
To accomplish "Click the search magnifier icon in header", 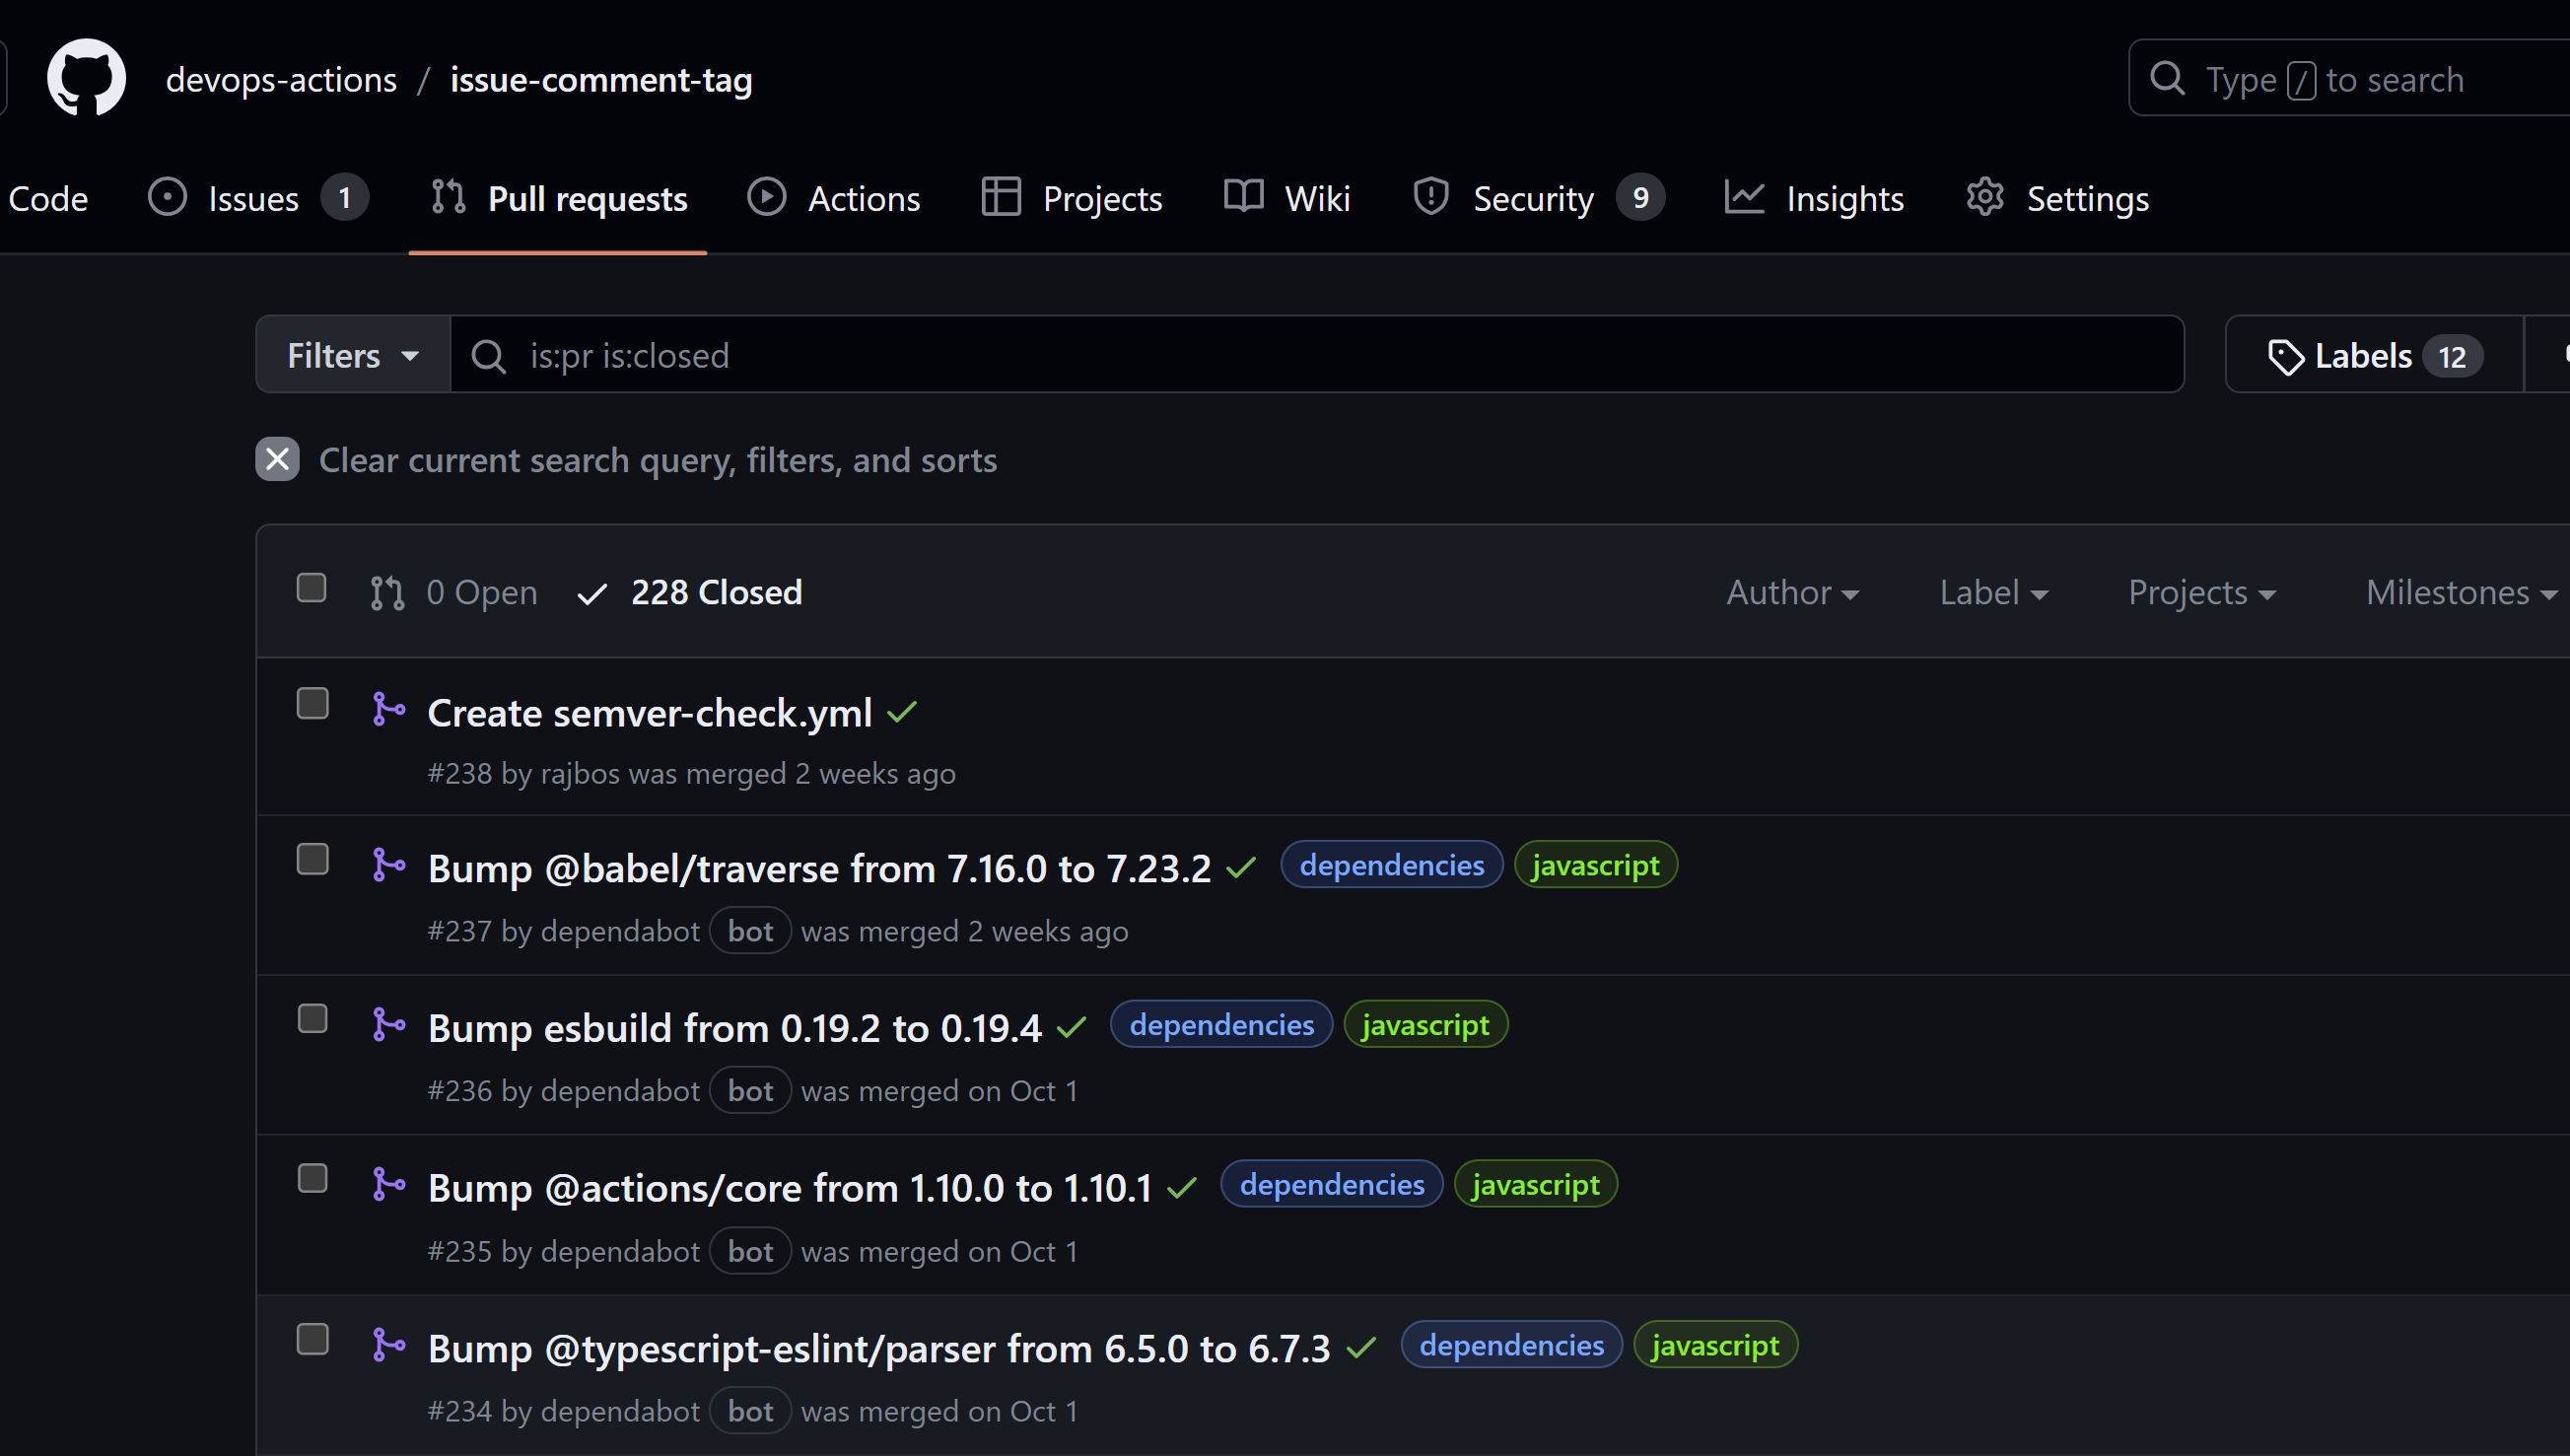I will (x=2167, y=78).
